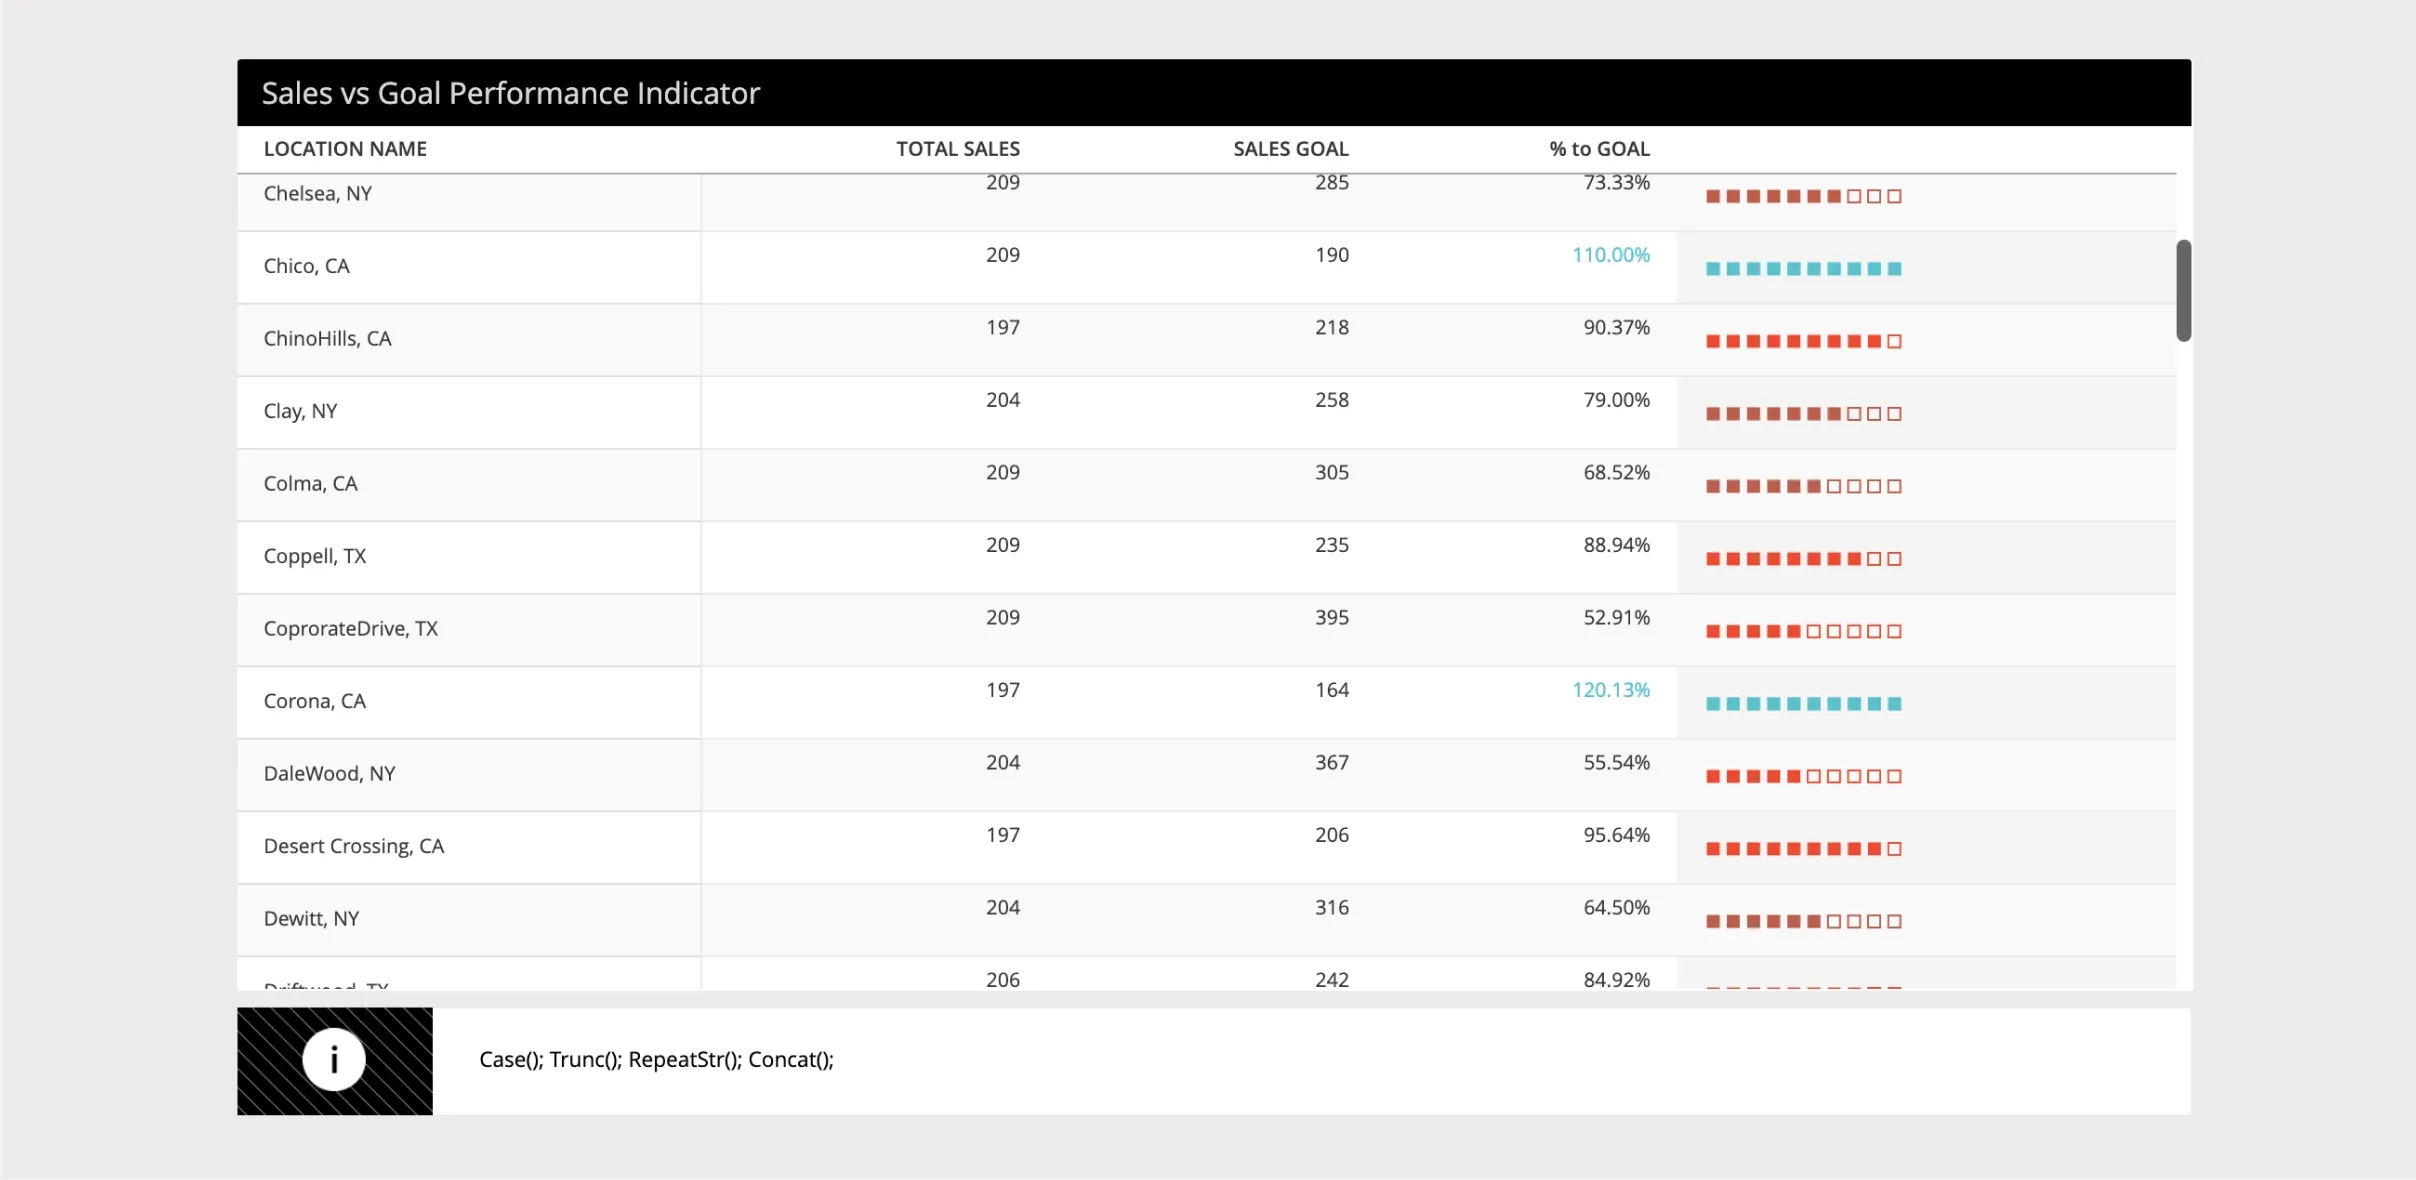Click the formula text Case(); Trunc(); RepeatStr(); Concat();
This screenshot has height=1180, width=2416.
(x=656, y=1059)
